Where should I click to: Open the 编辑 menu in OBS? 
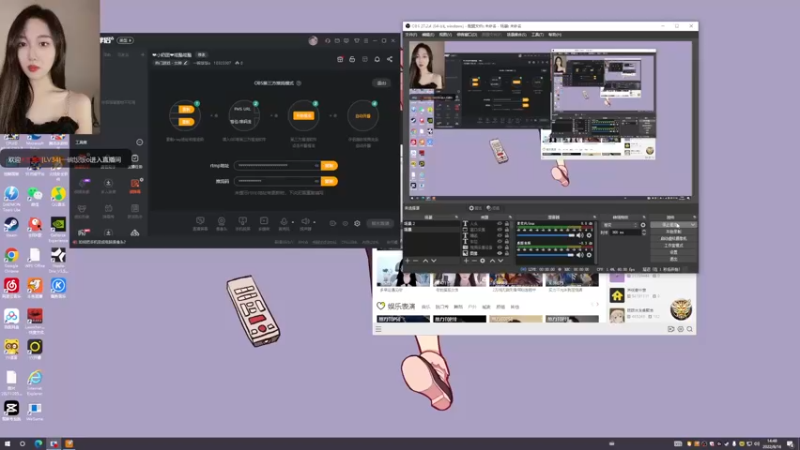428,35
